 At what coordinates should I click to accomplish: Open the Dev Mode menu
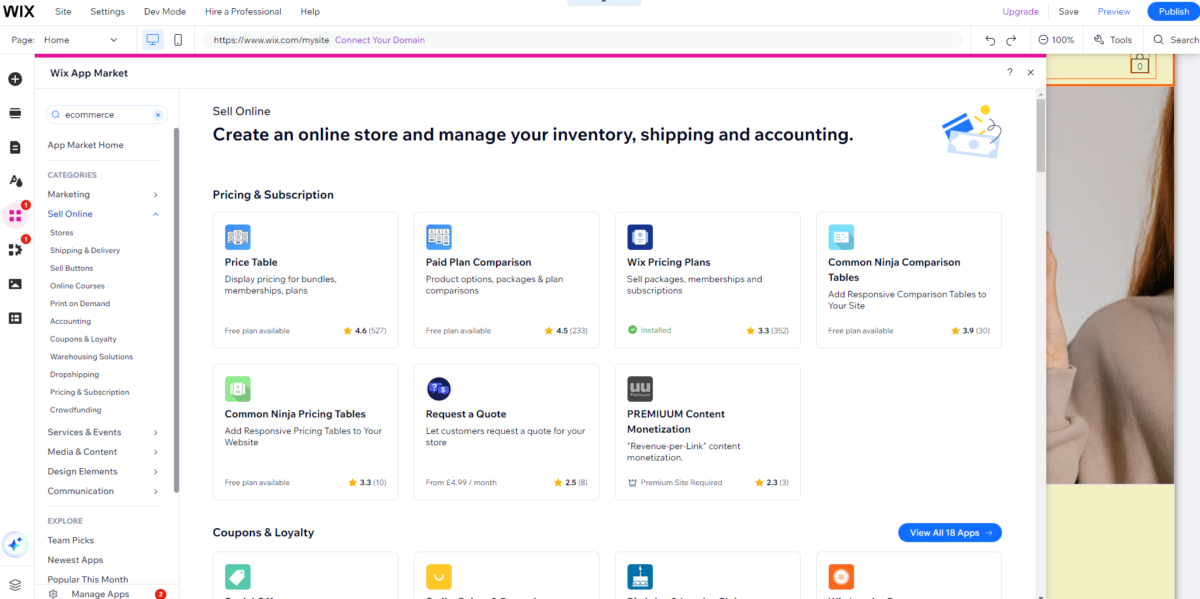click(165, 12)
